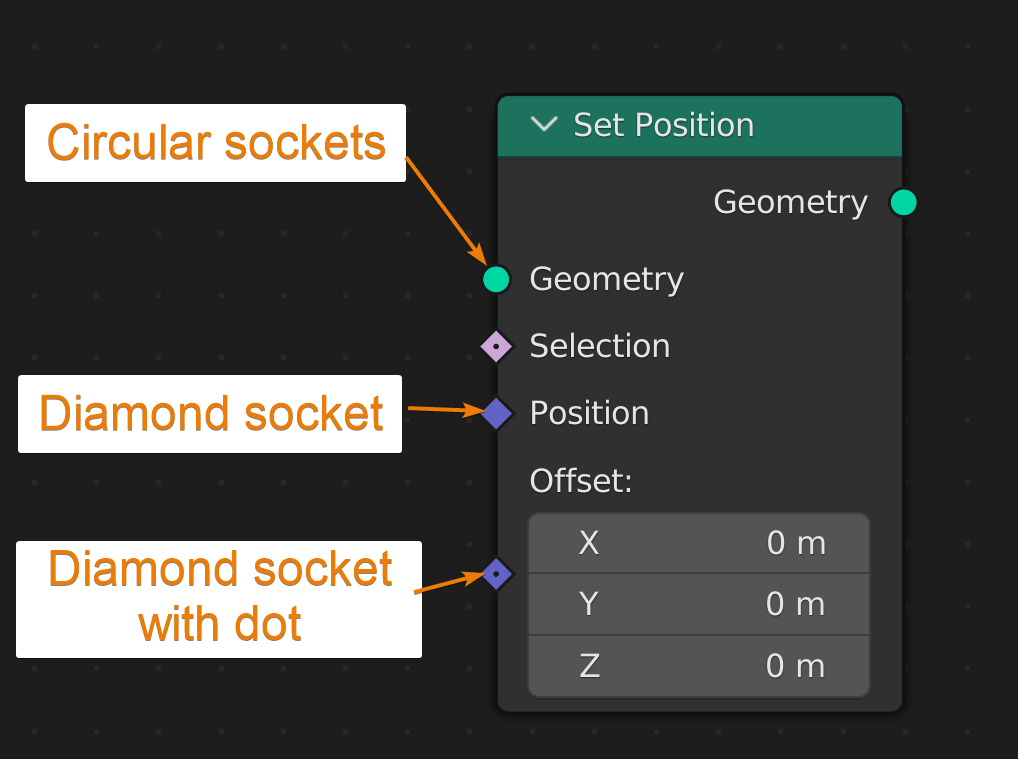The width and height of the screenshot is (1018, 759).
Task: Click the green Geometry input socket
Action: (496, 279)
